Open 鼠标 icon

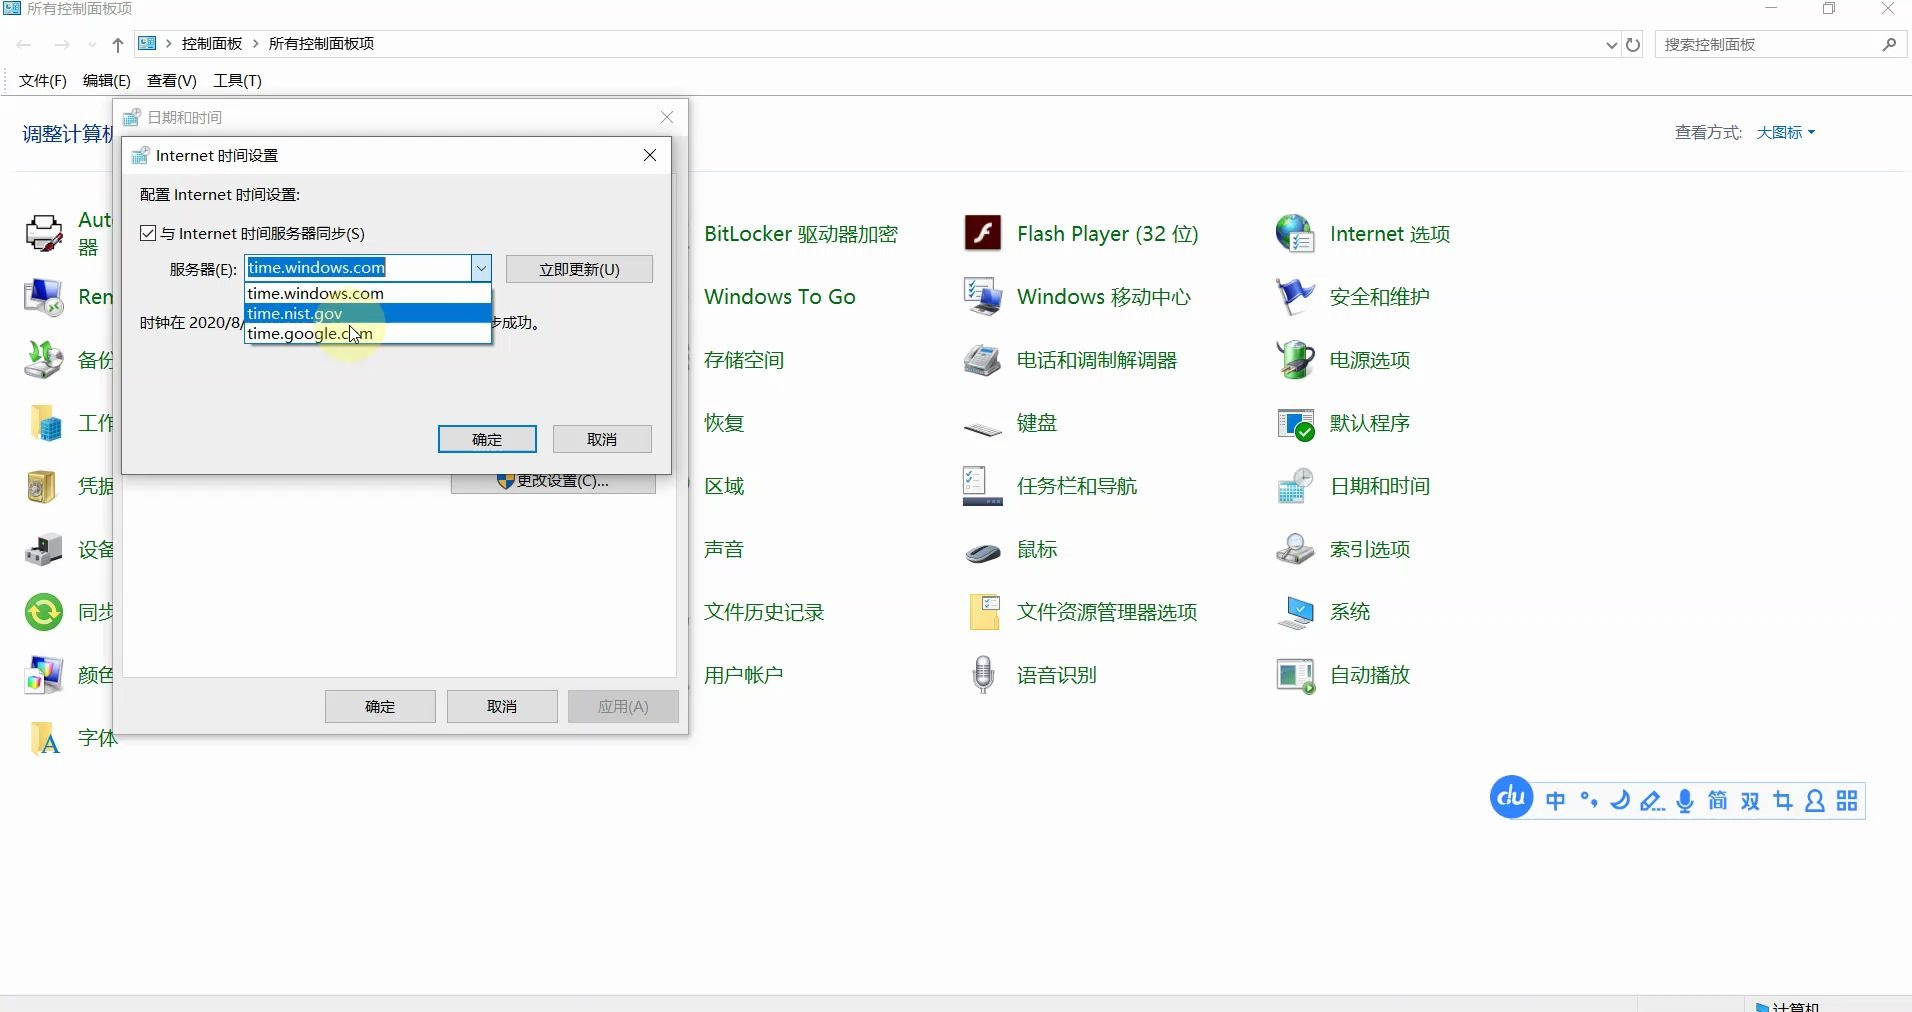(x=982, y=551)
